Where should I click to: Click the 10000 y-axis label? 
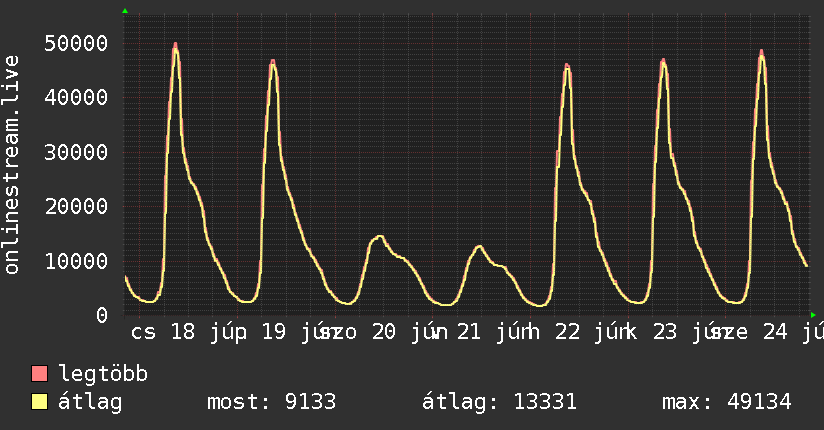click(x=76, y=261)
